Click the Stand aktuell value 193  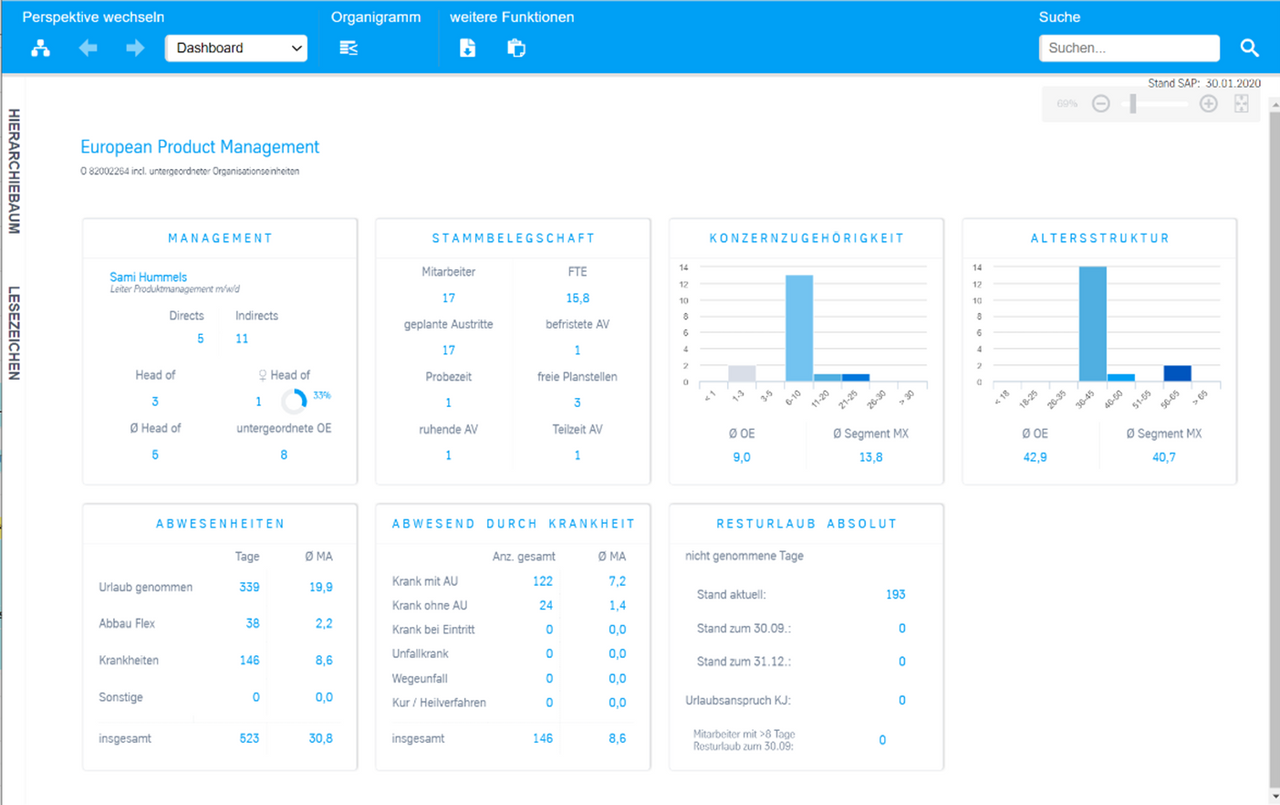click(895, 594)
